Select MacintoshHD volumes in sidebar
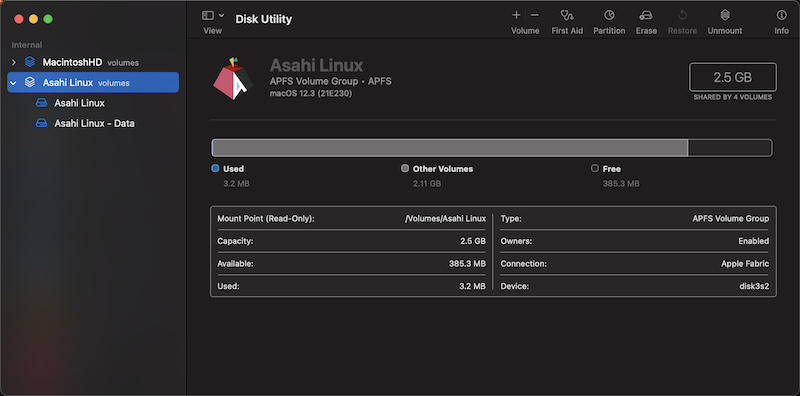 tap(93, 62)
